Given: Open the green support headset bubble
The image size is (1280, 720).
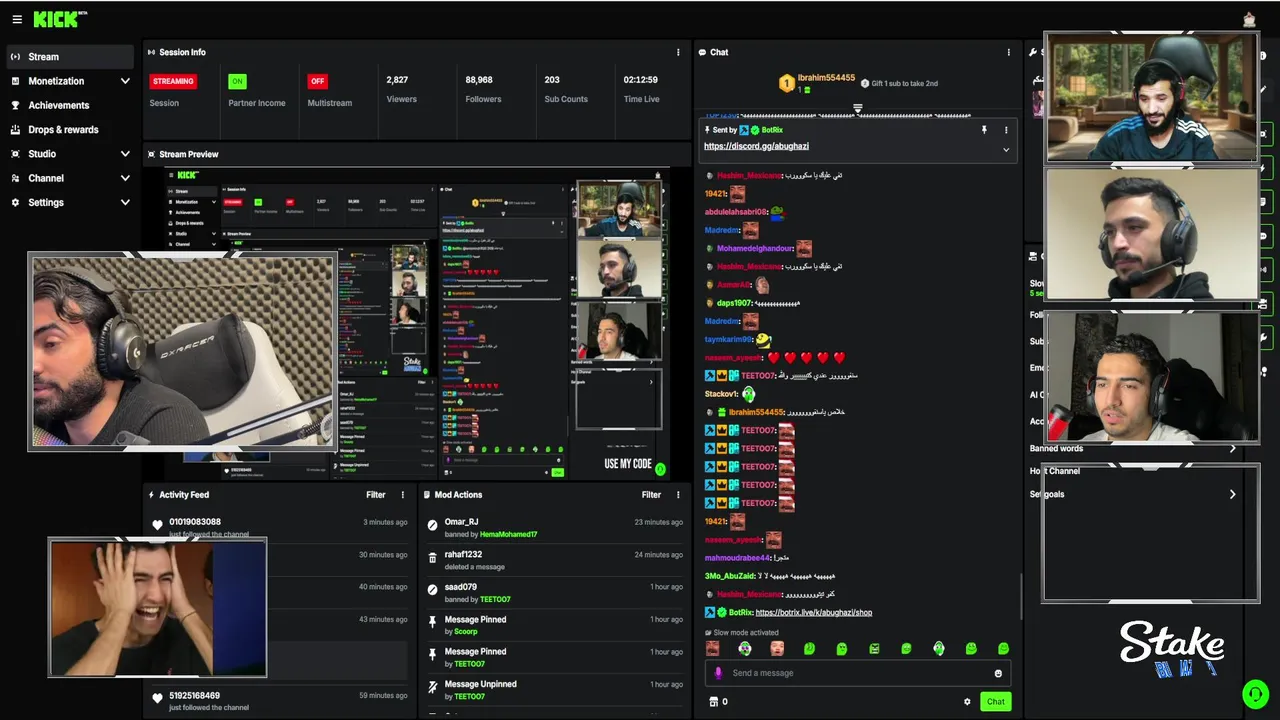Looking at the screenshot, I should pos(1255,693).
